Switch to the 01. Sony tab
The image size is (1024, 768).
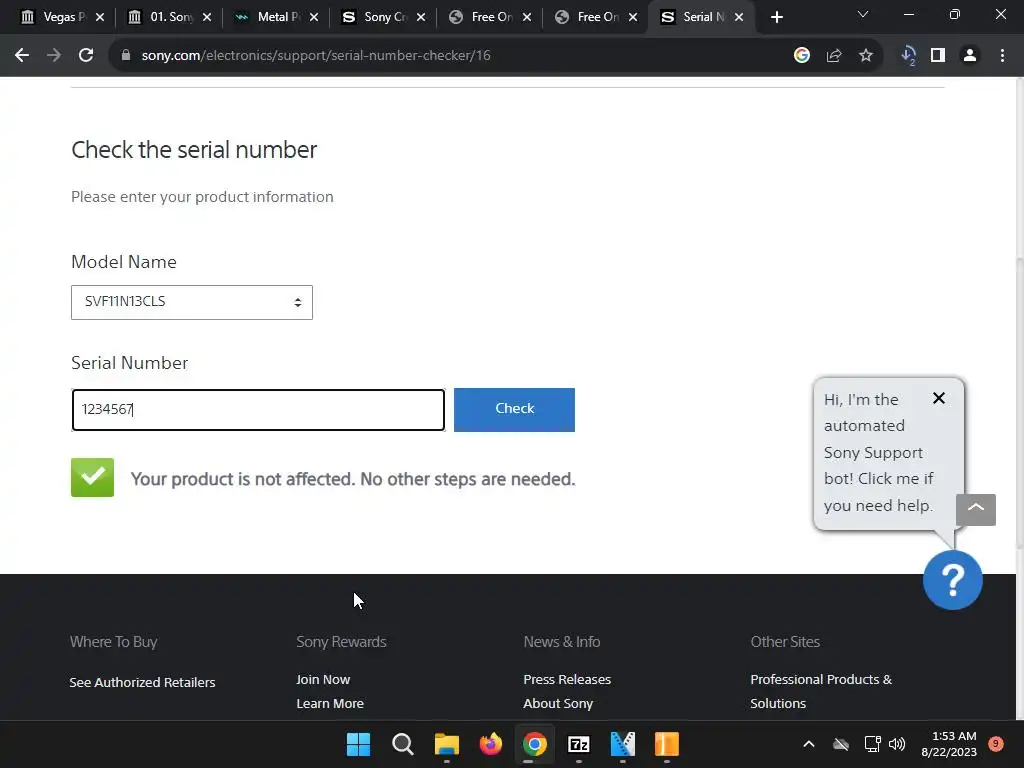[x=161, y=17]
